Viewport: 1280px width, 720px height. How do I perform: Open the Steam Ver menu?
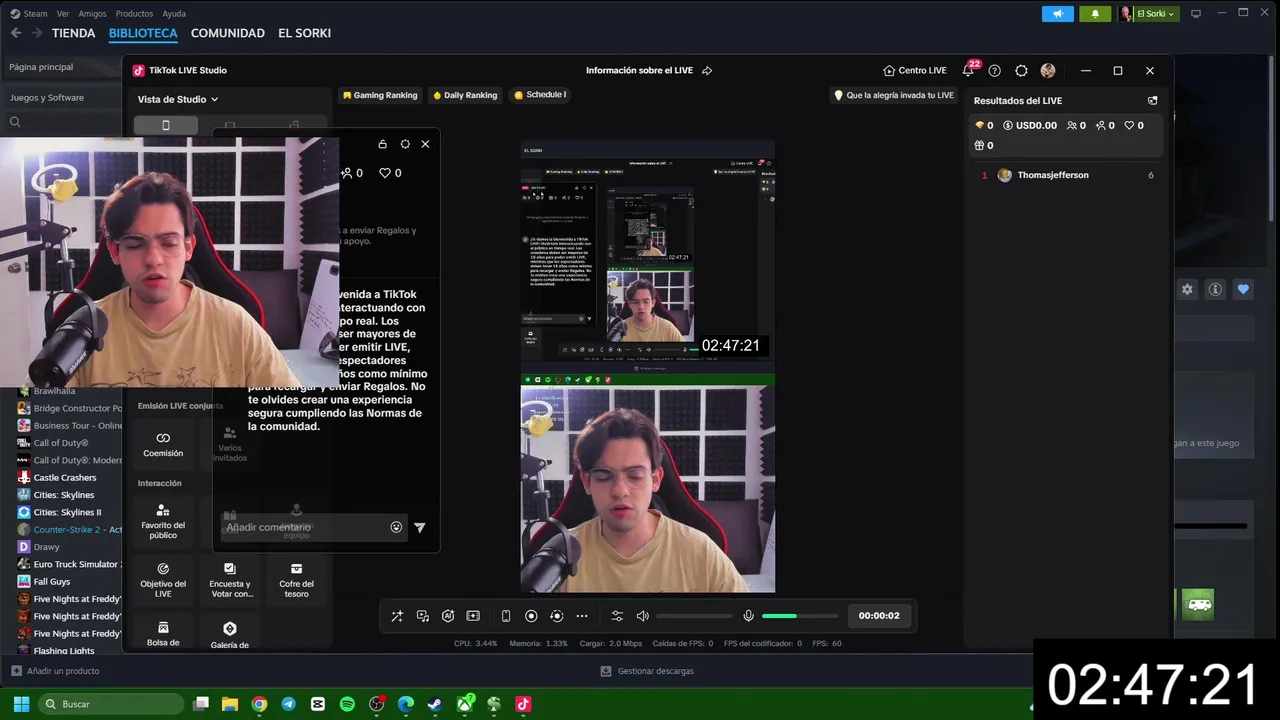63,14
